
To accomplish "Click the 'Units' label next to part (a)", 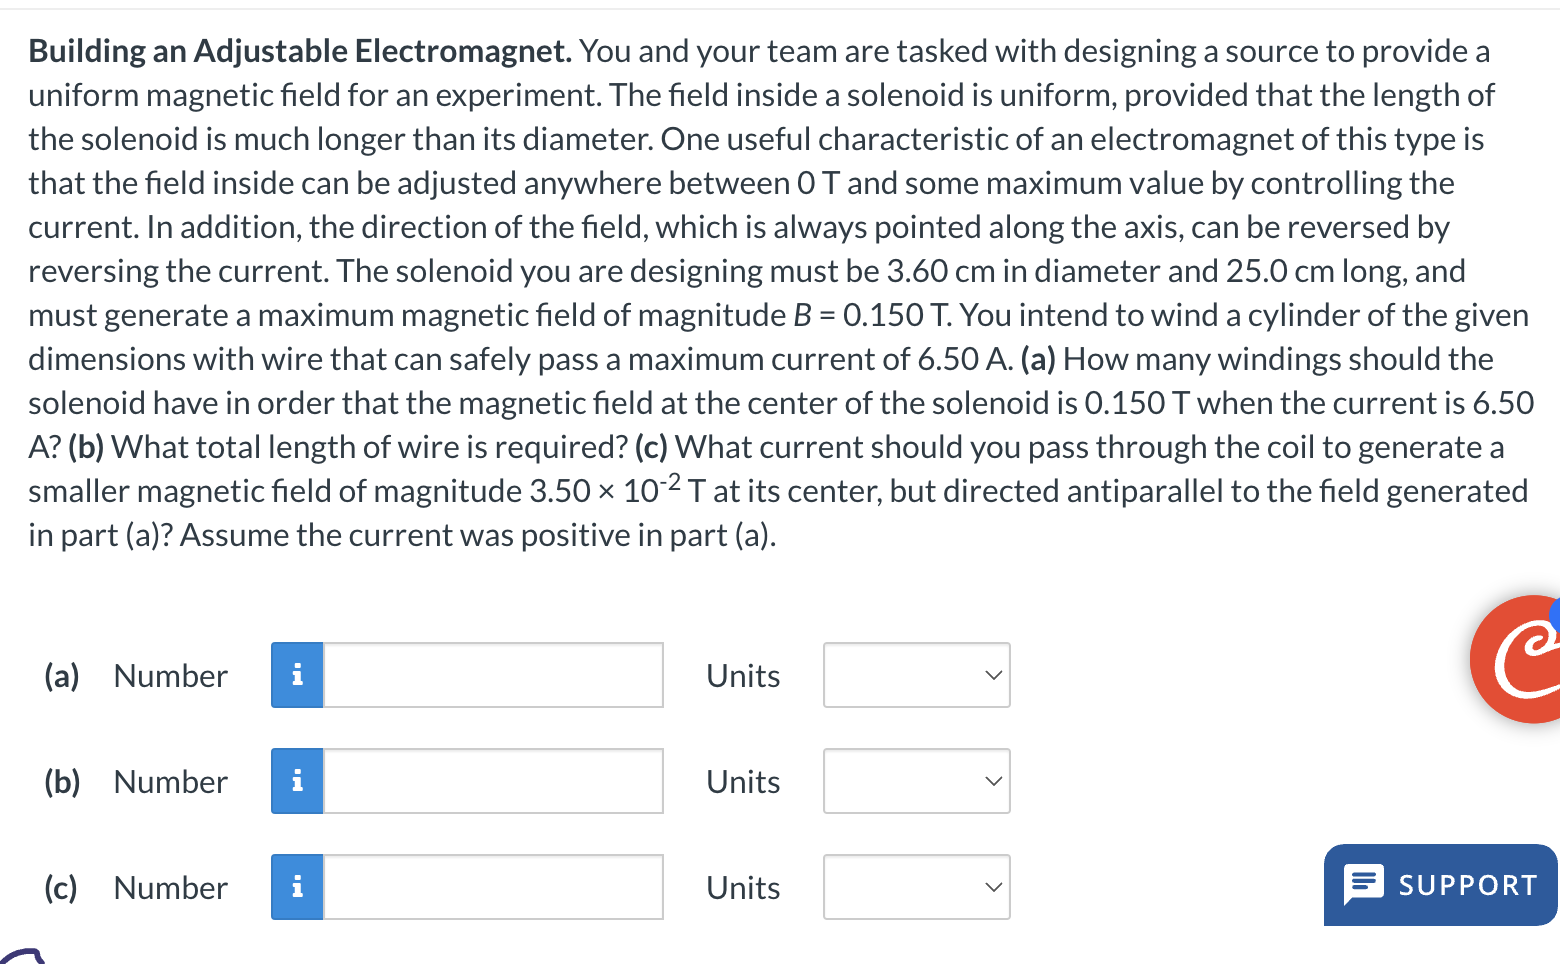I will tap(742, 675).
